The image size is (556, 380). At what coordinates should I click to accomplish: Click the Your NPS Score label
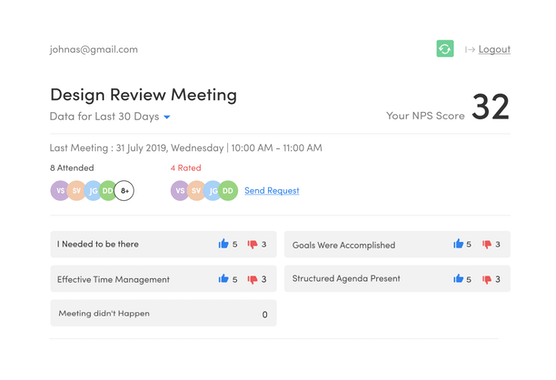pos(425,116)
